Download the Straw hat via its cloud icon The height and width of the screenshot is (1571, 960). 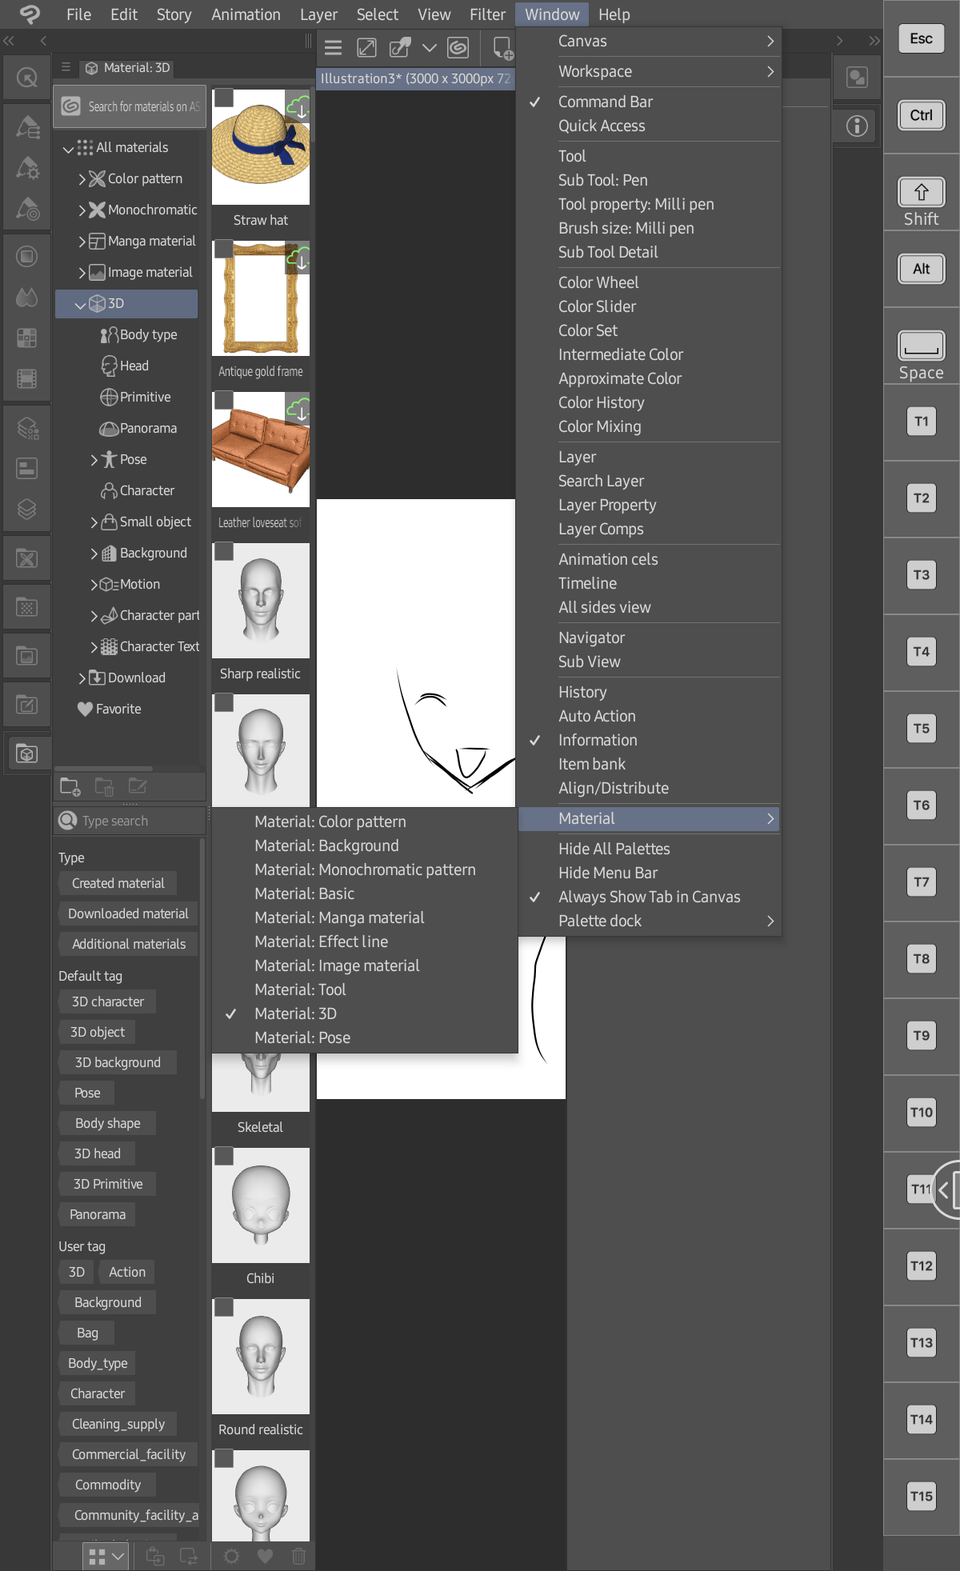coord(298,106)
